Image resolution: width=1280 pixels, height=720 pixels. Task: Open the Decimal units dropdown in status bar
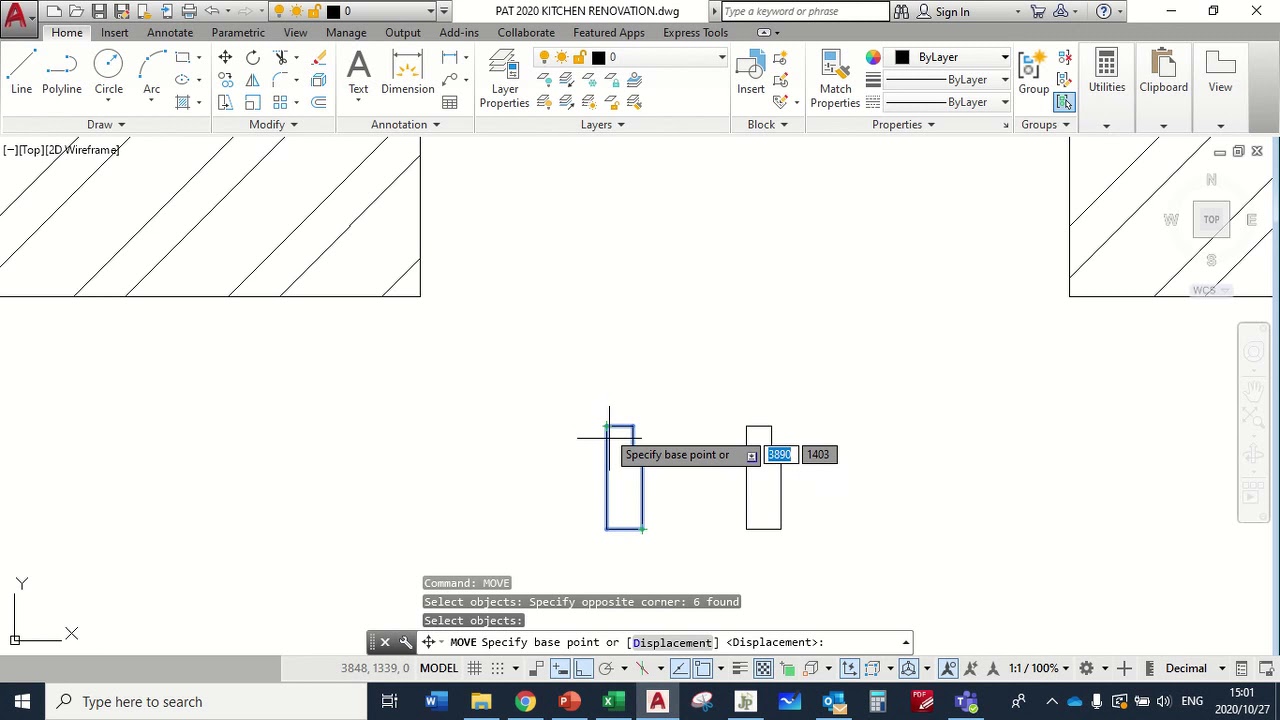click(1195, 668)
